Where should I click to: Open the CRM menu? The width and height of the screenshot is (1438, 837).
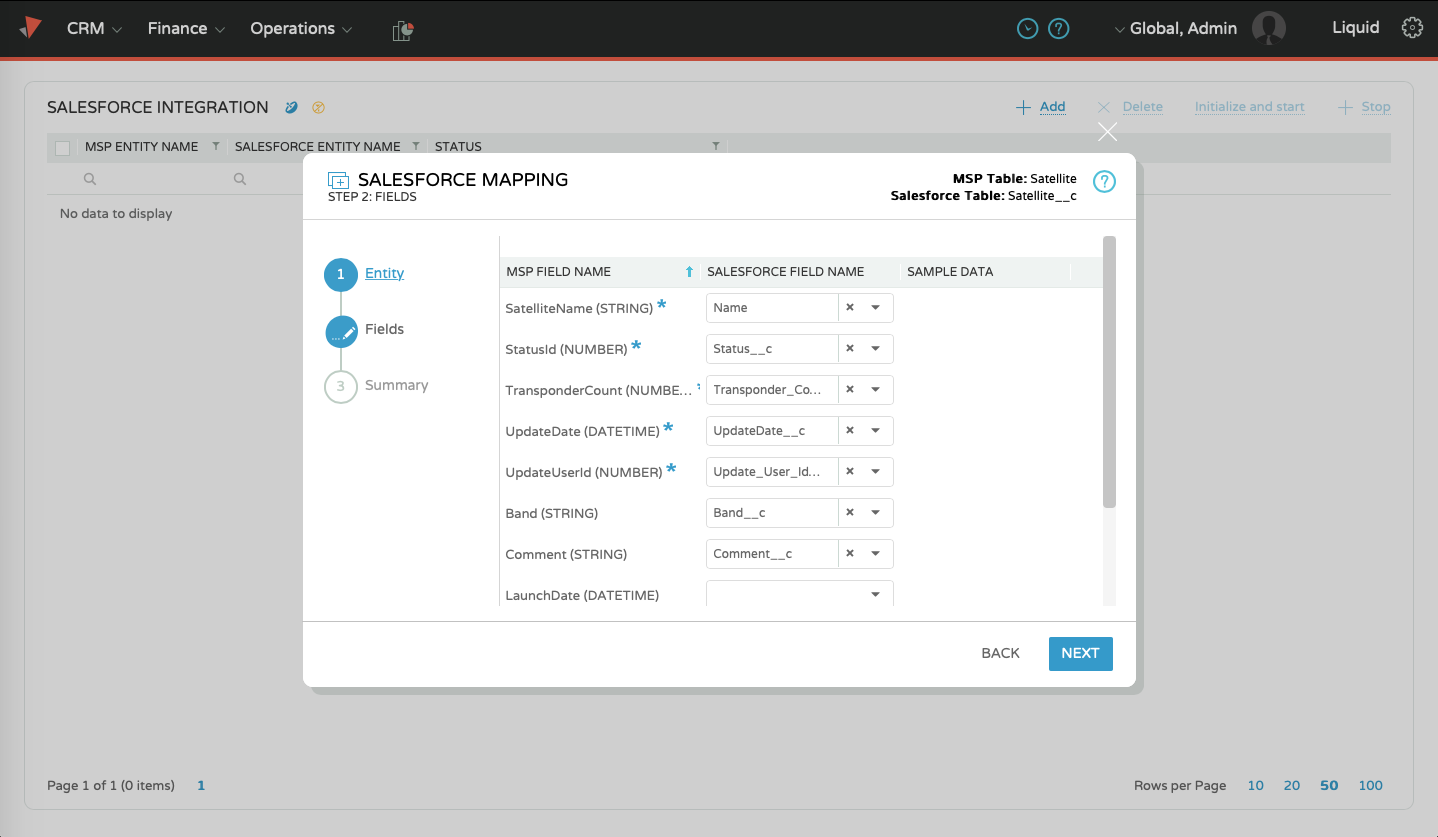pos(94,29)
